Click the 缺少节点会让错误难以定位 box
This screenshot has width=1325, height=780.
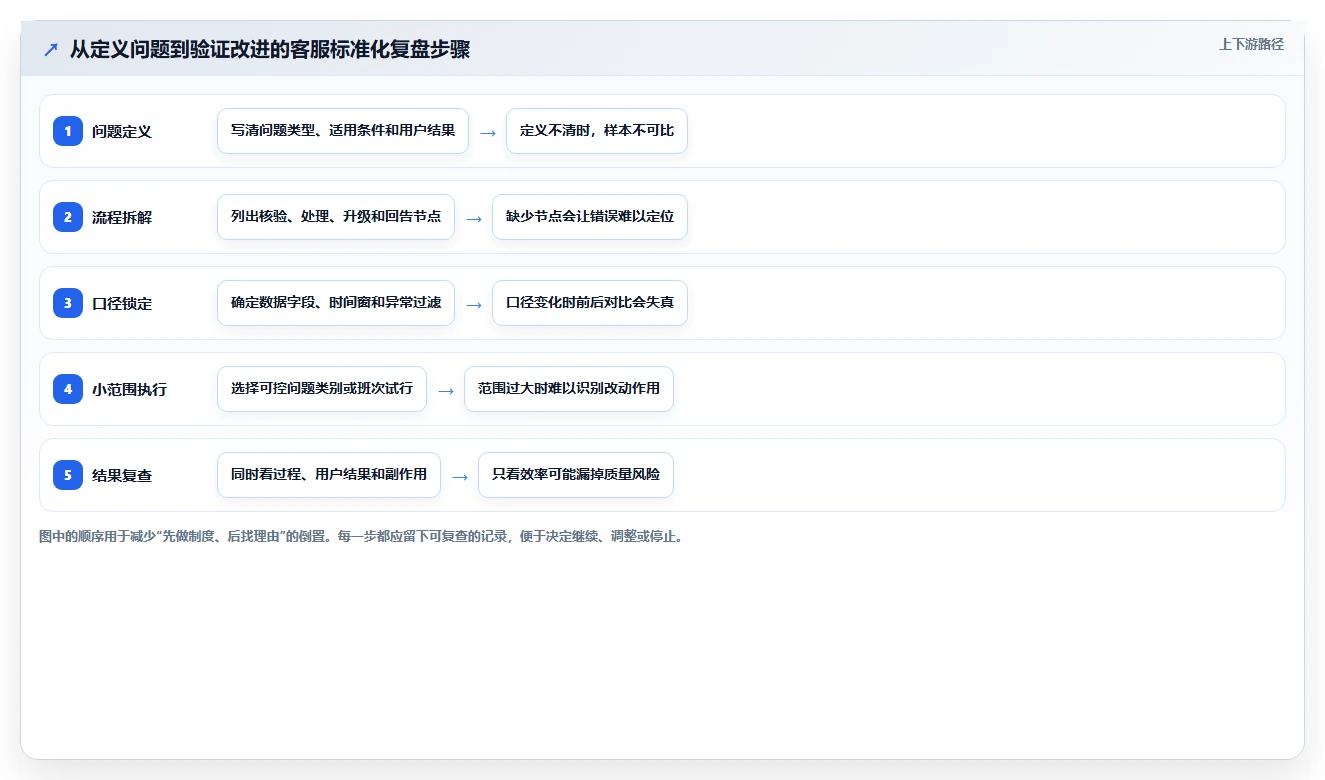[x=590, y=217]
